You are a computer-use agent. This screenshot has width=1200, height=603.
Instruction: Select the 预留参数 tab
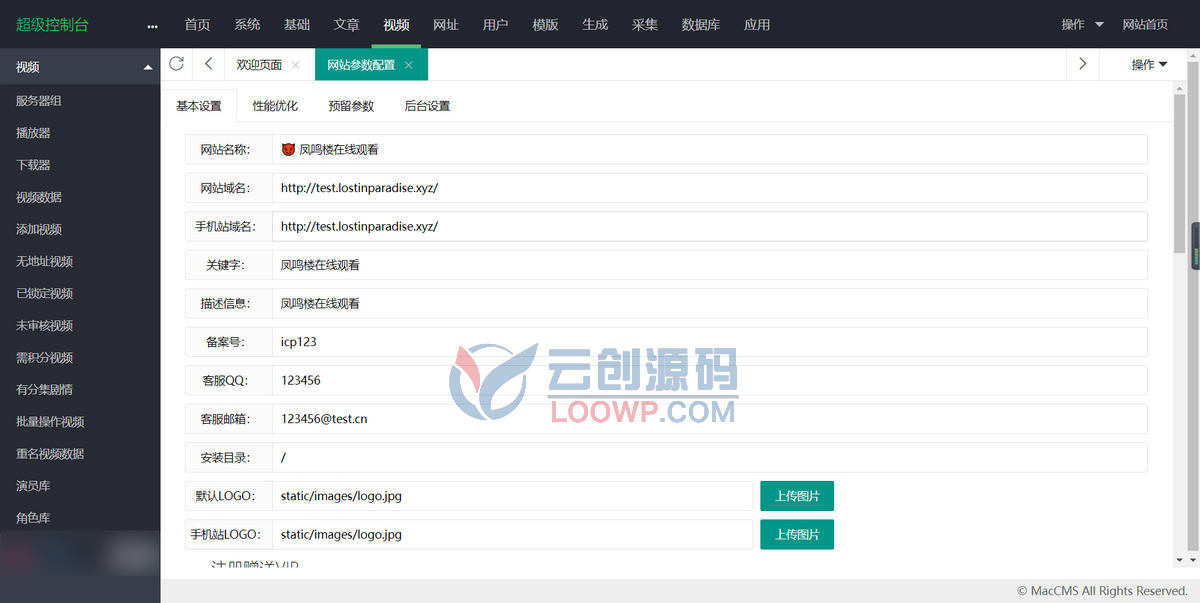point(351,105)
